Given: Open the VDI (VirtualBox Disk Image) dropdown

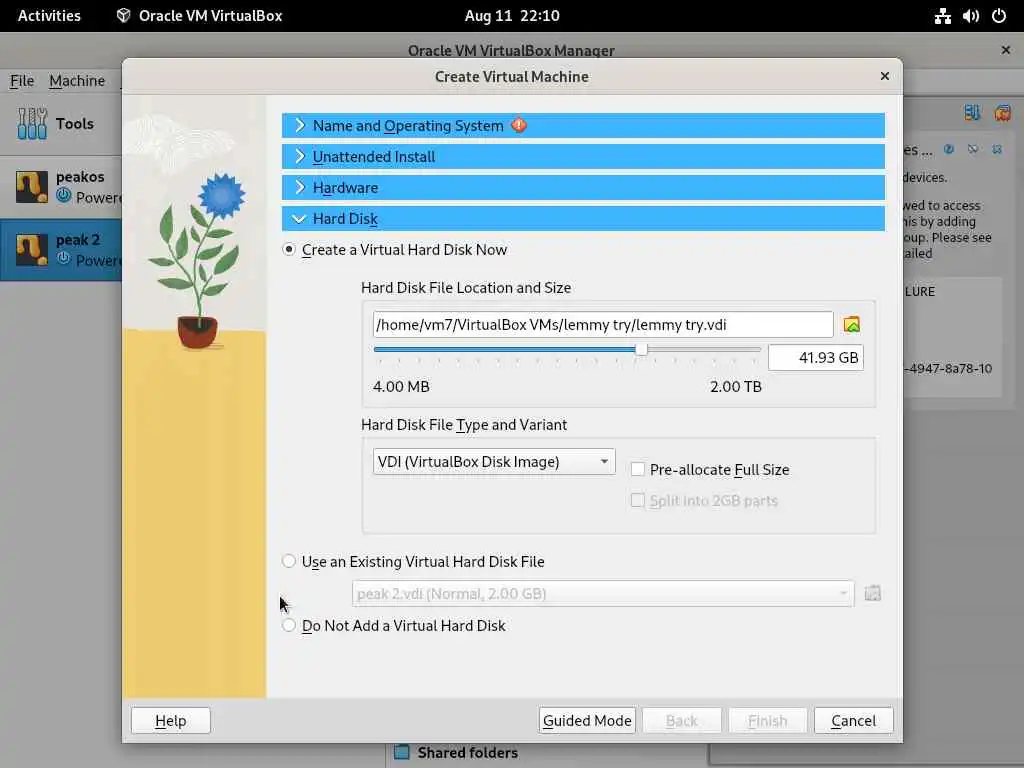Looking at the screenshot, I should click(494, 462).
